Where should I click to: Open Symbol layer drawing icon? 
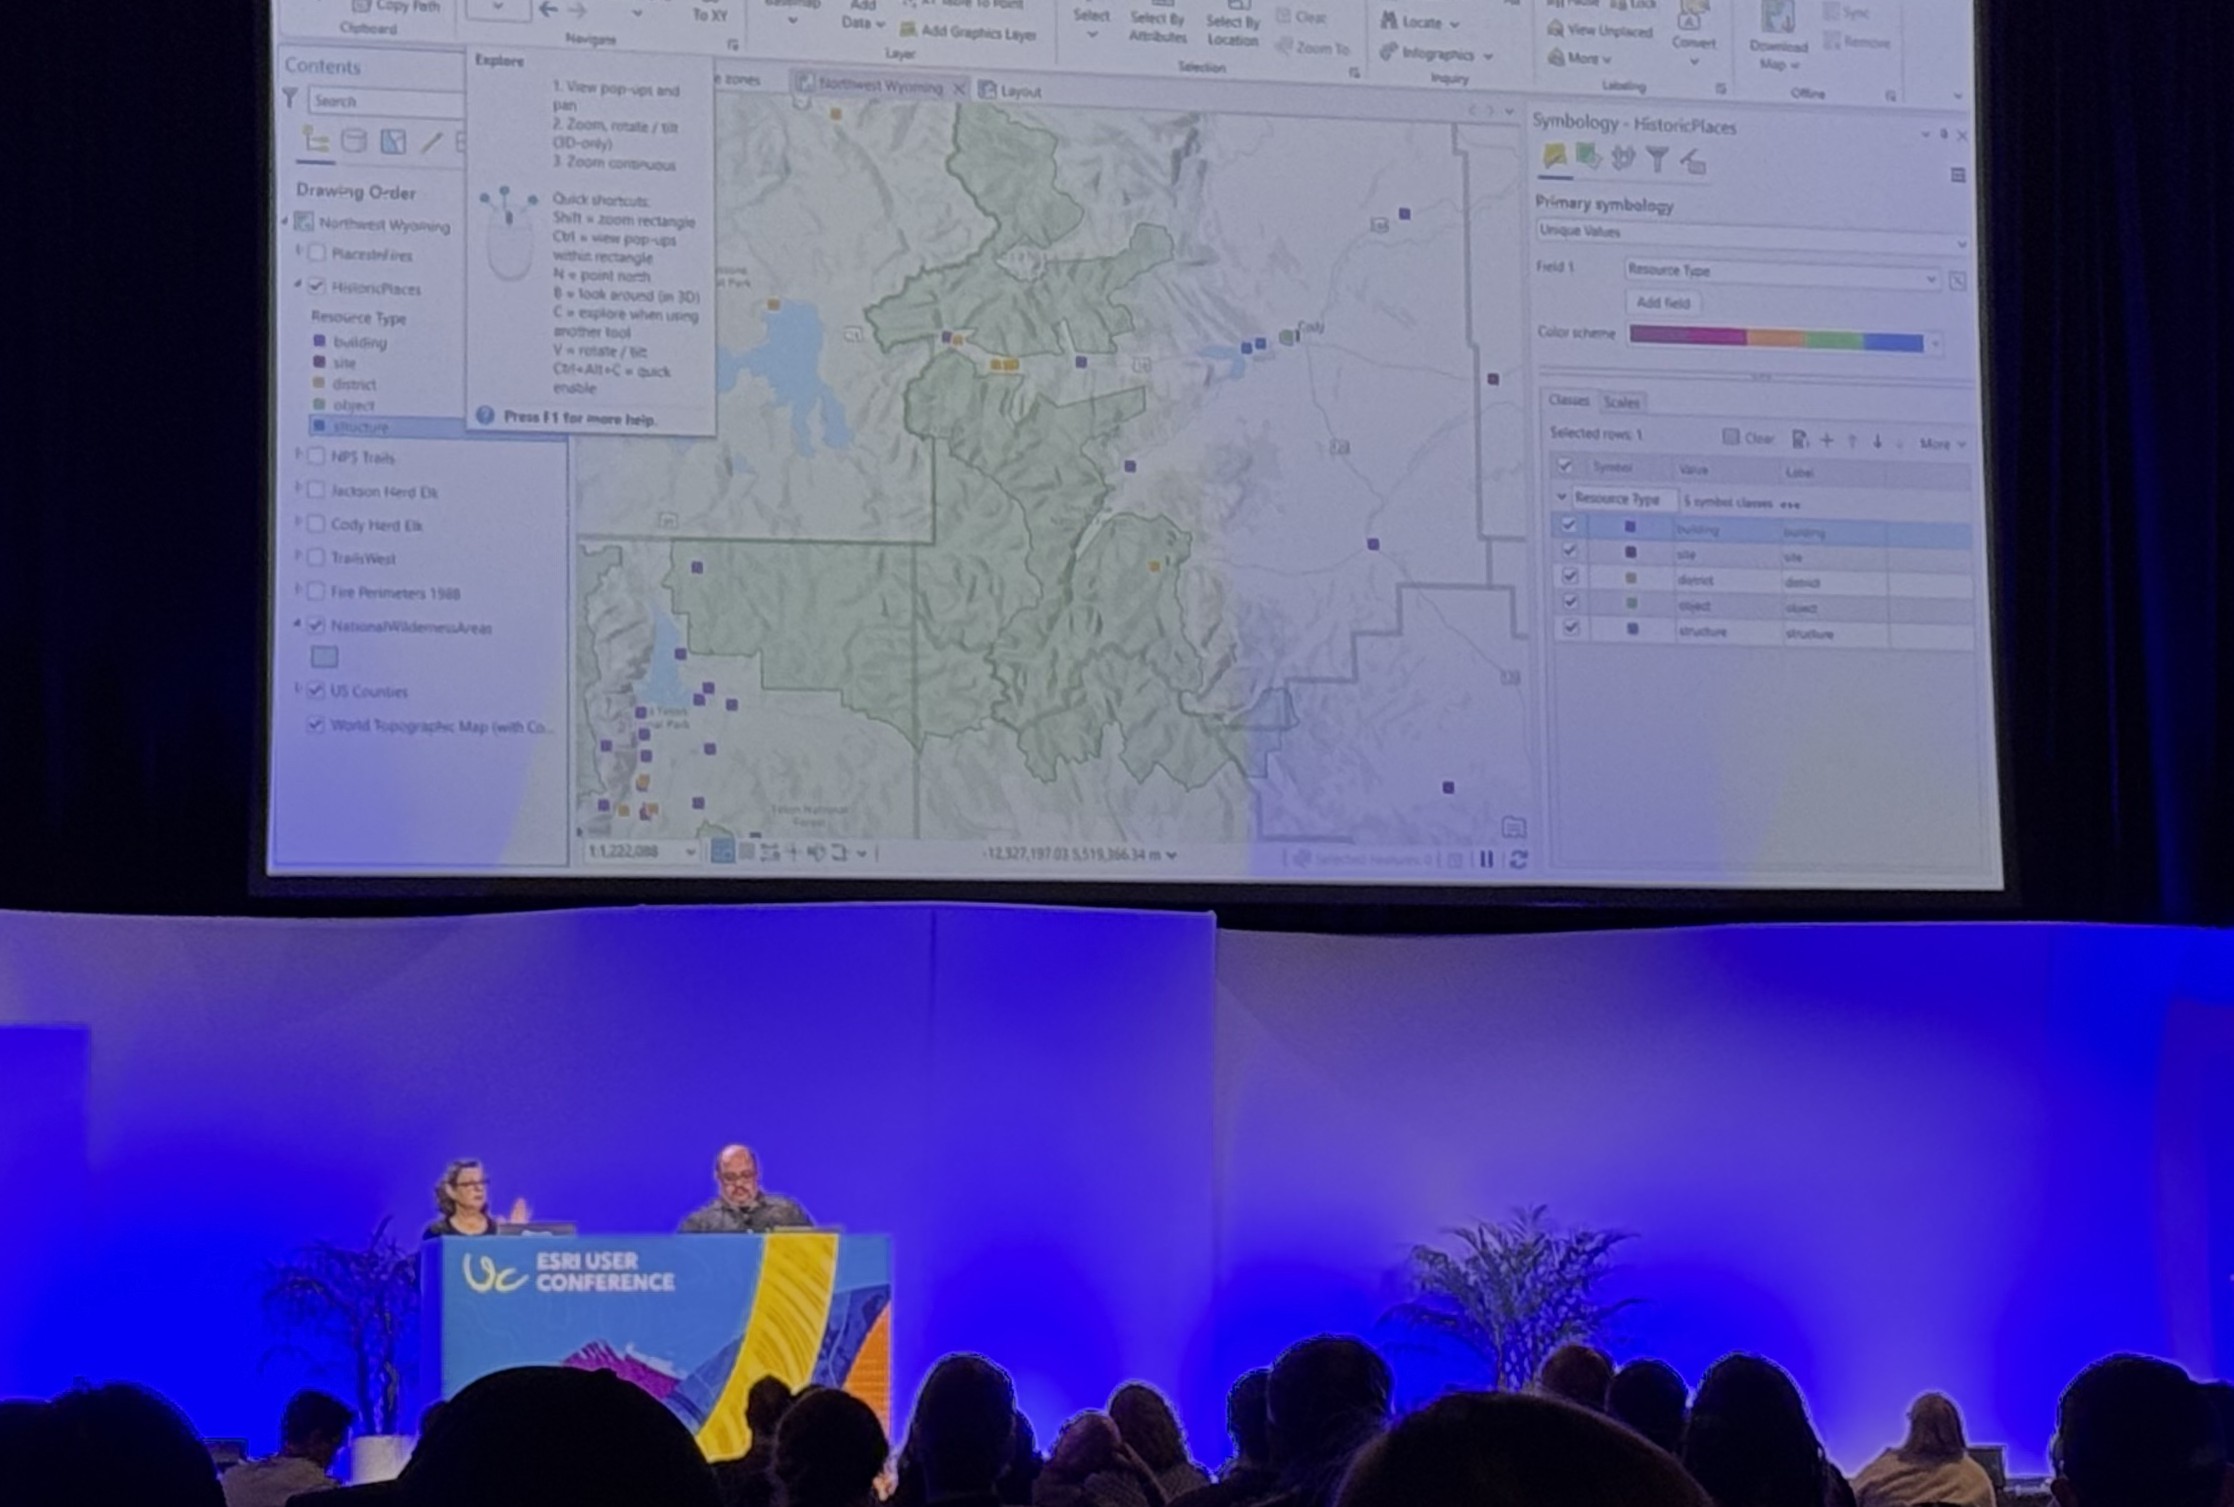[1623, 157]
